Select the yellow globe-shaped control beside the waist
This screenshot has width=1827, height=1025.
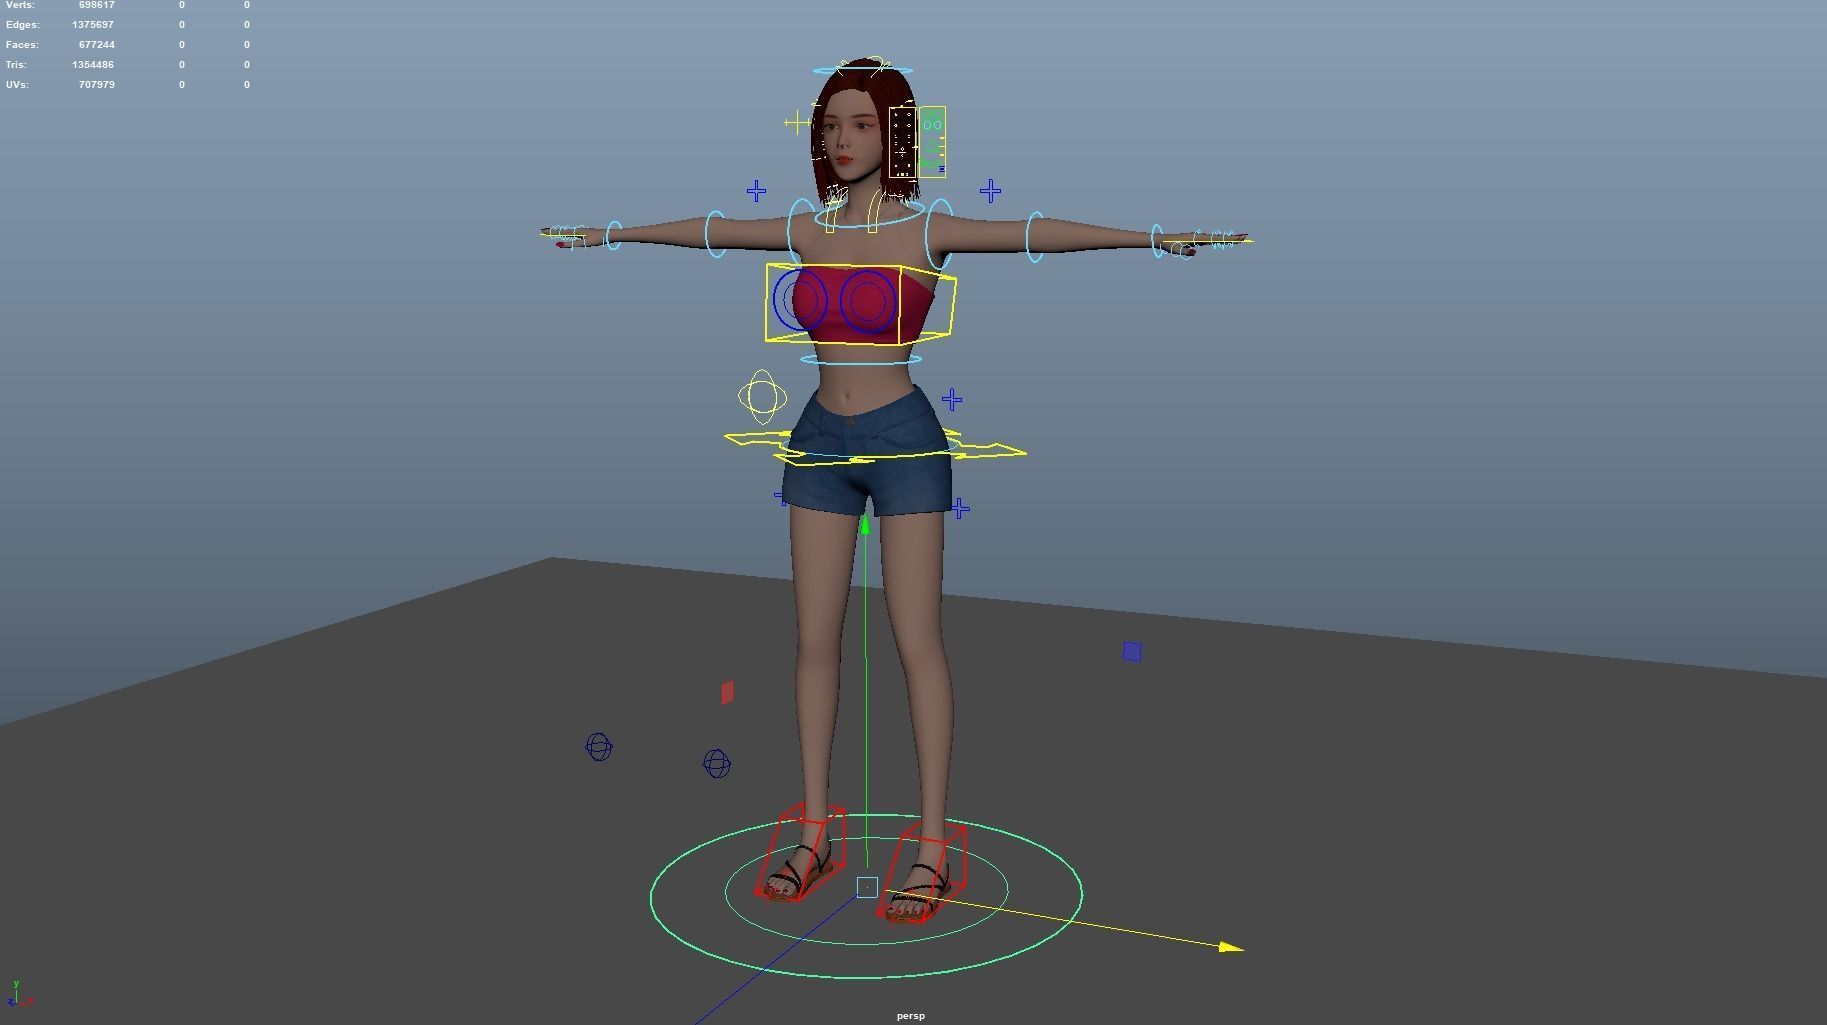[x=762, y=397]
